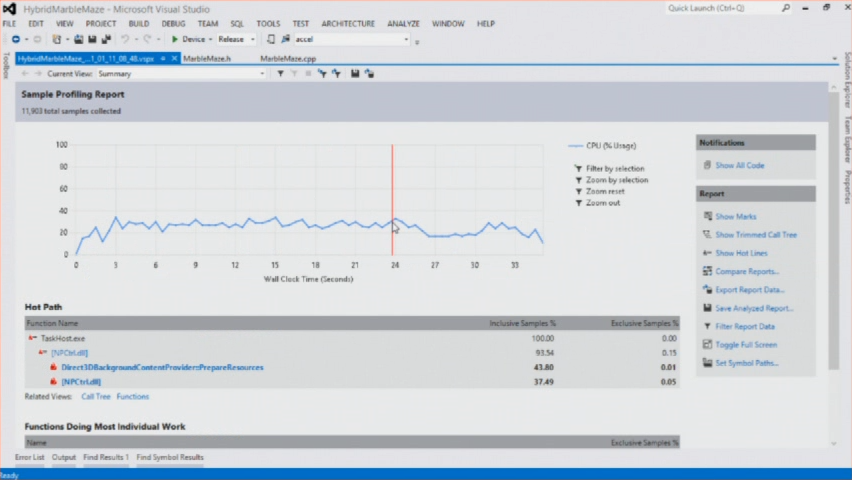Open the DEBUG menu

(x=173, y=23)
